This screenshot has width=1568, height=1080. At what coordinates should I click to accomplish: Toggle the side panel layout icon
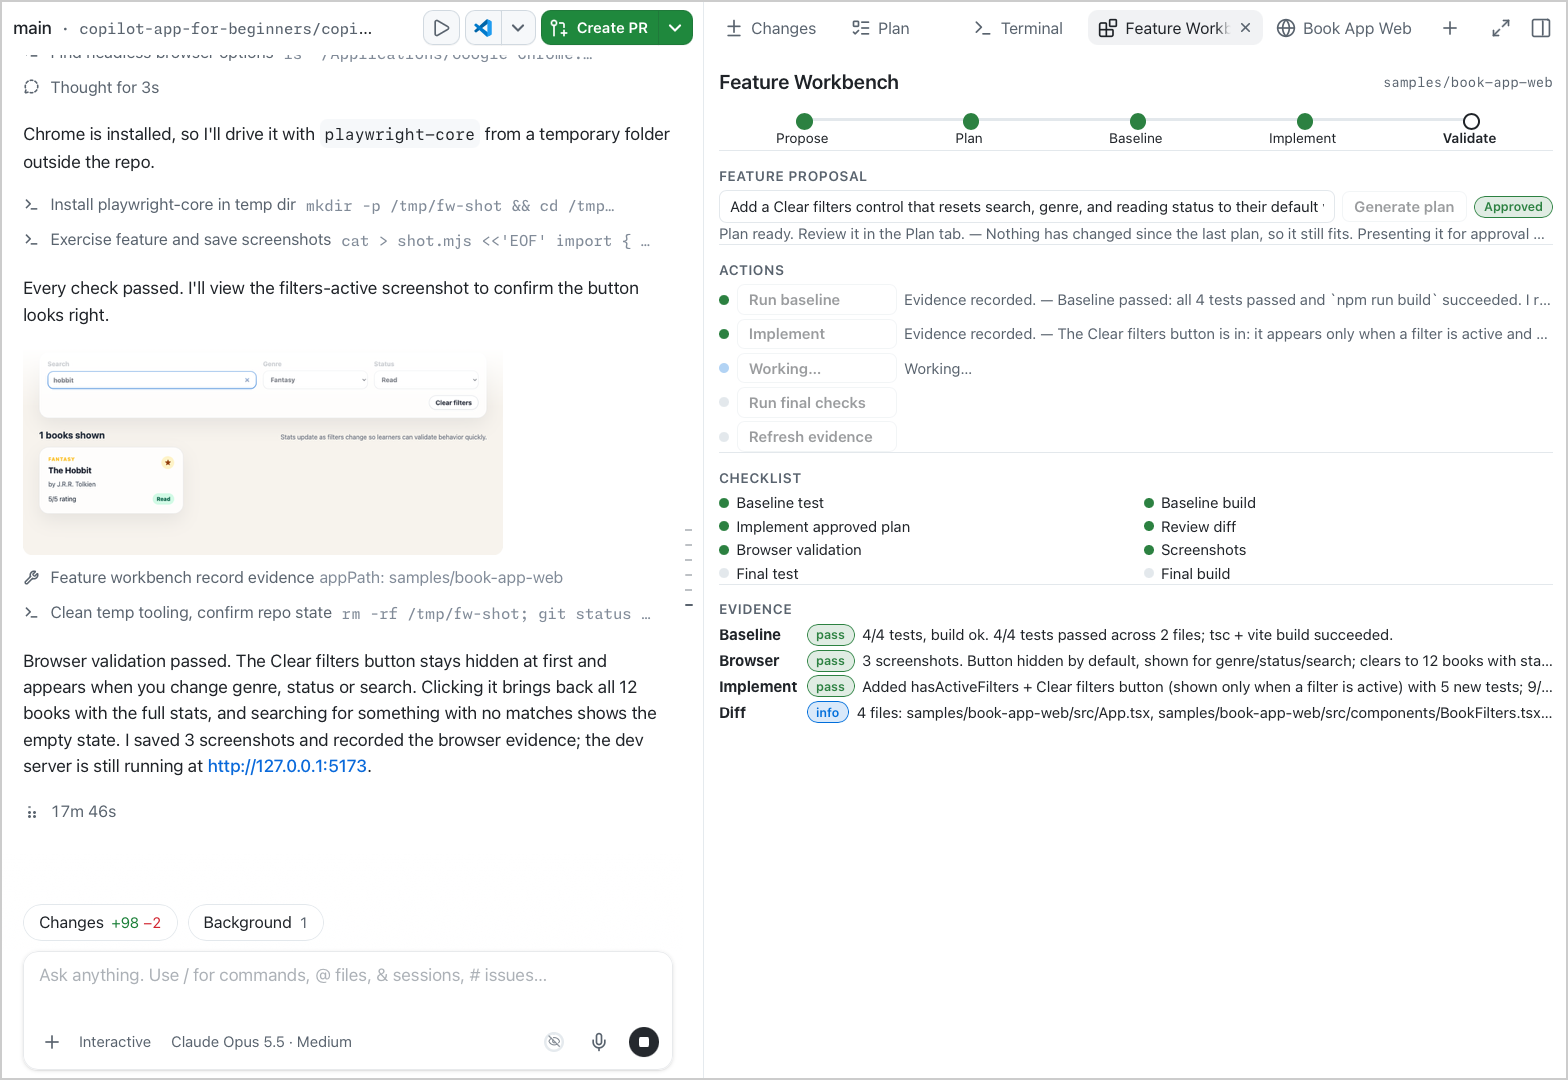coord(1541,28)
